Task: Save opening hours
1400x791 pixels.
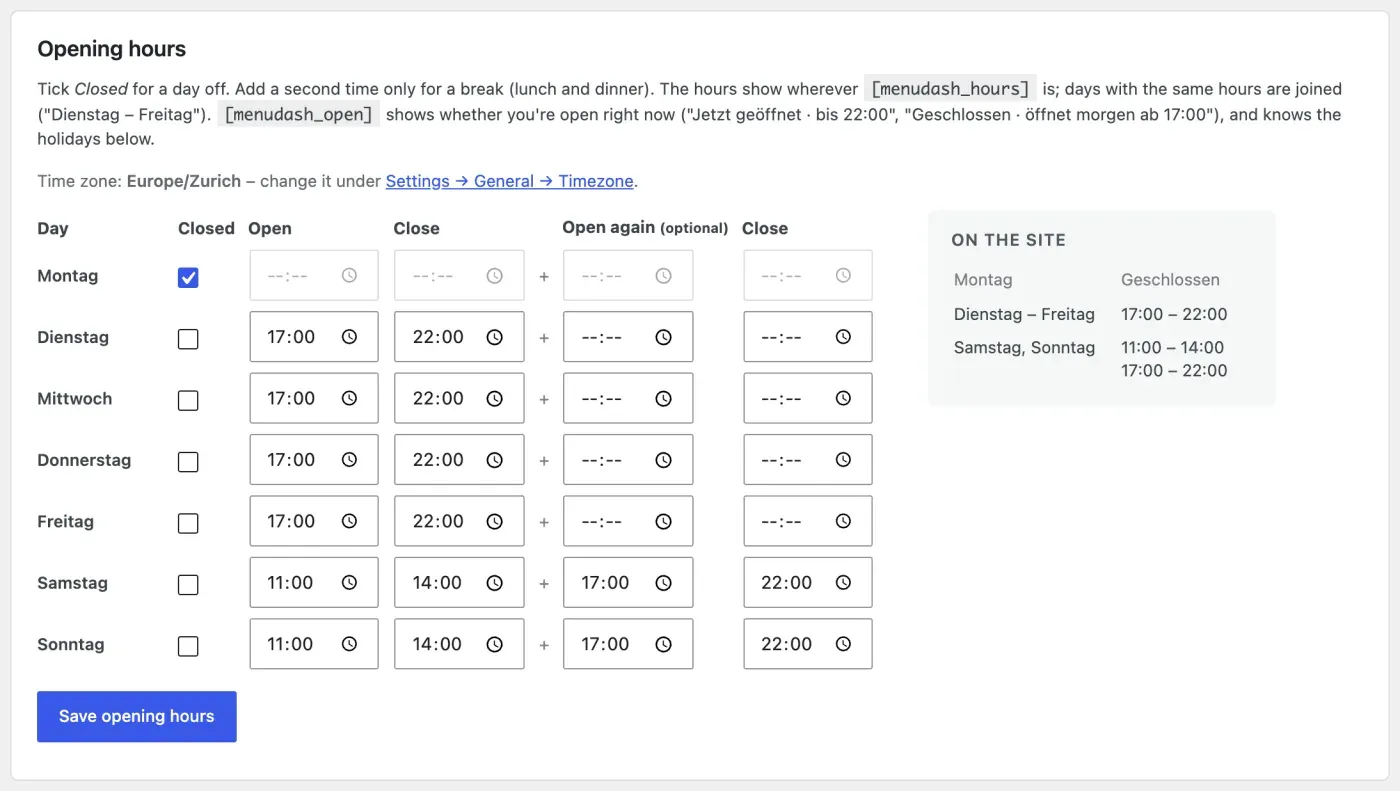Action: [x=137, y=716]
